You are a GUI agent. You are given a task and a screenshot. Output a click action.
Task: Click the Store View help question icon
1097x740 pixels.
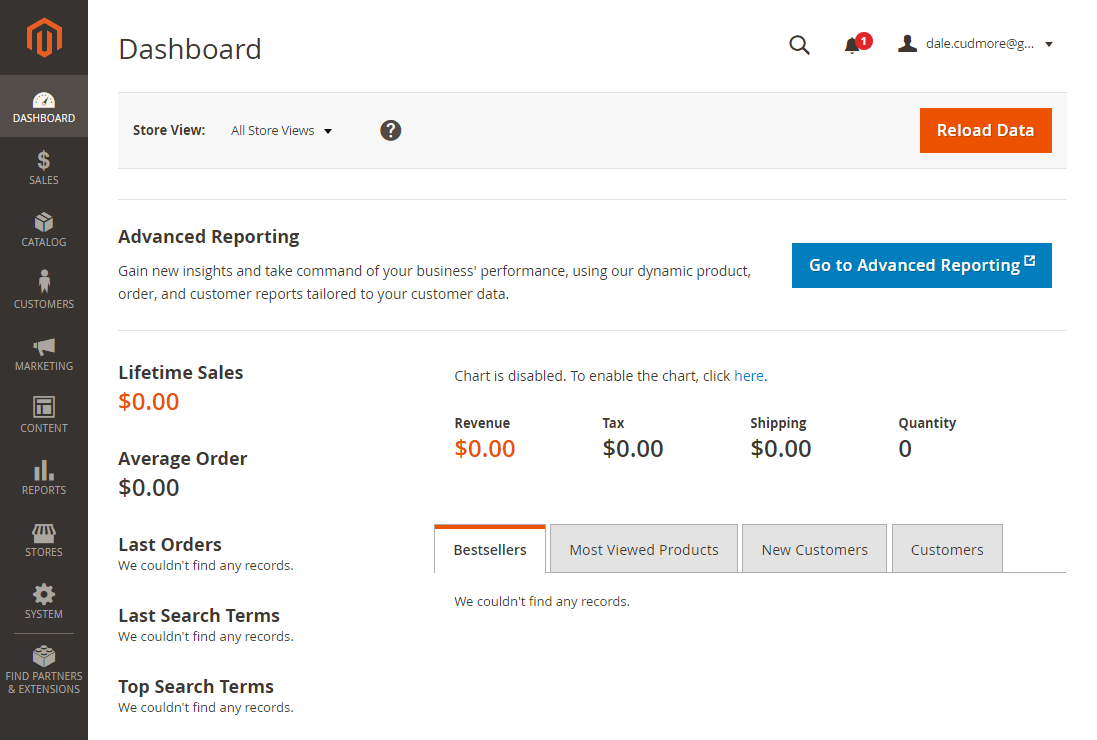click(x=390, y=130)
